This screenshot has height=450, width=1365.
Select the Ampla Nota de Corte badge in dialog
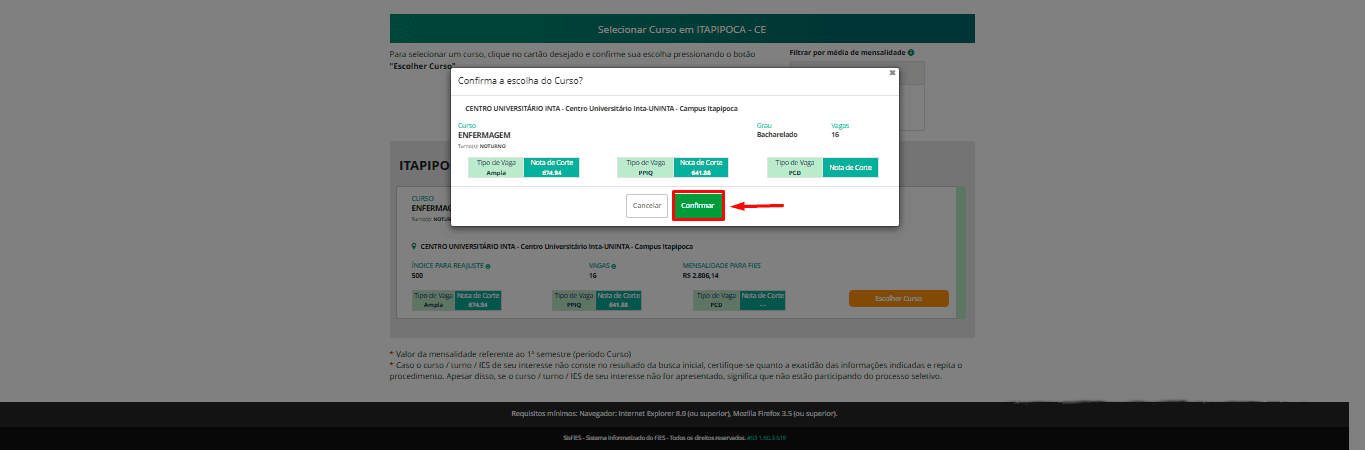551,167
